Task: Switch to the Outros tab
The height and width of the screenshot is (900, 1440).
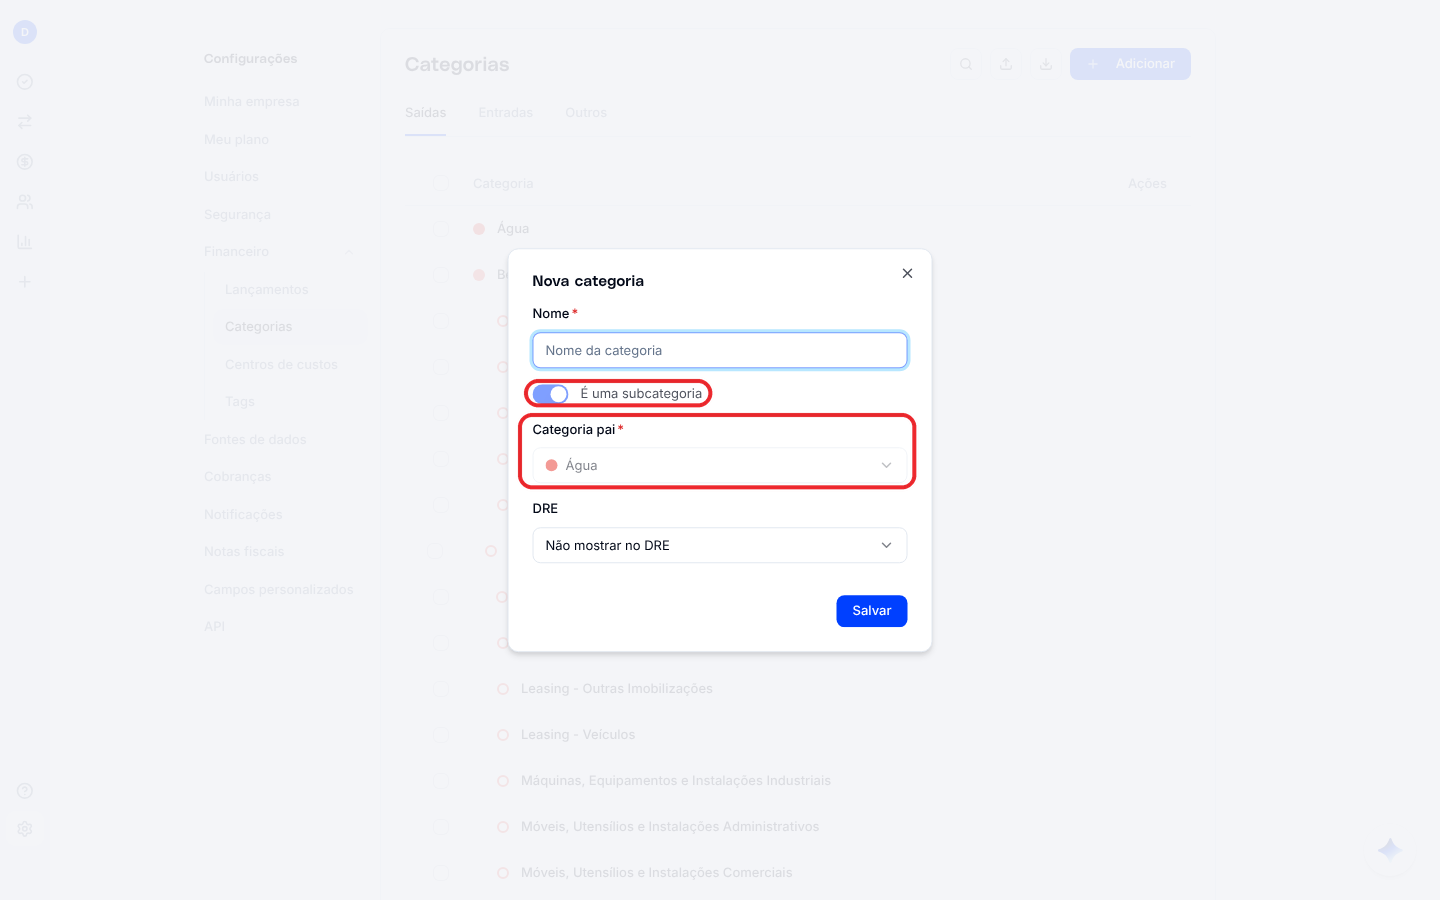Action: point(586,113)
